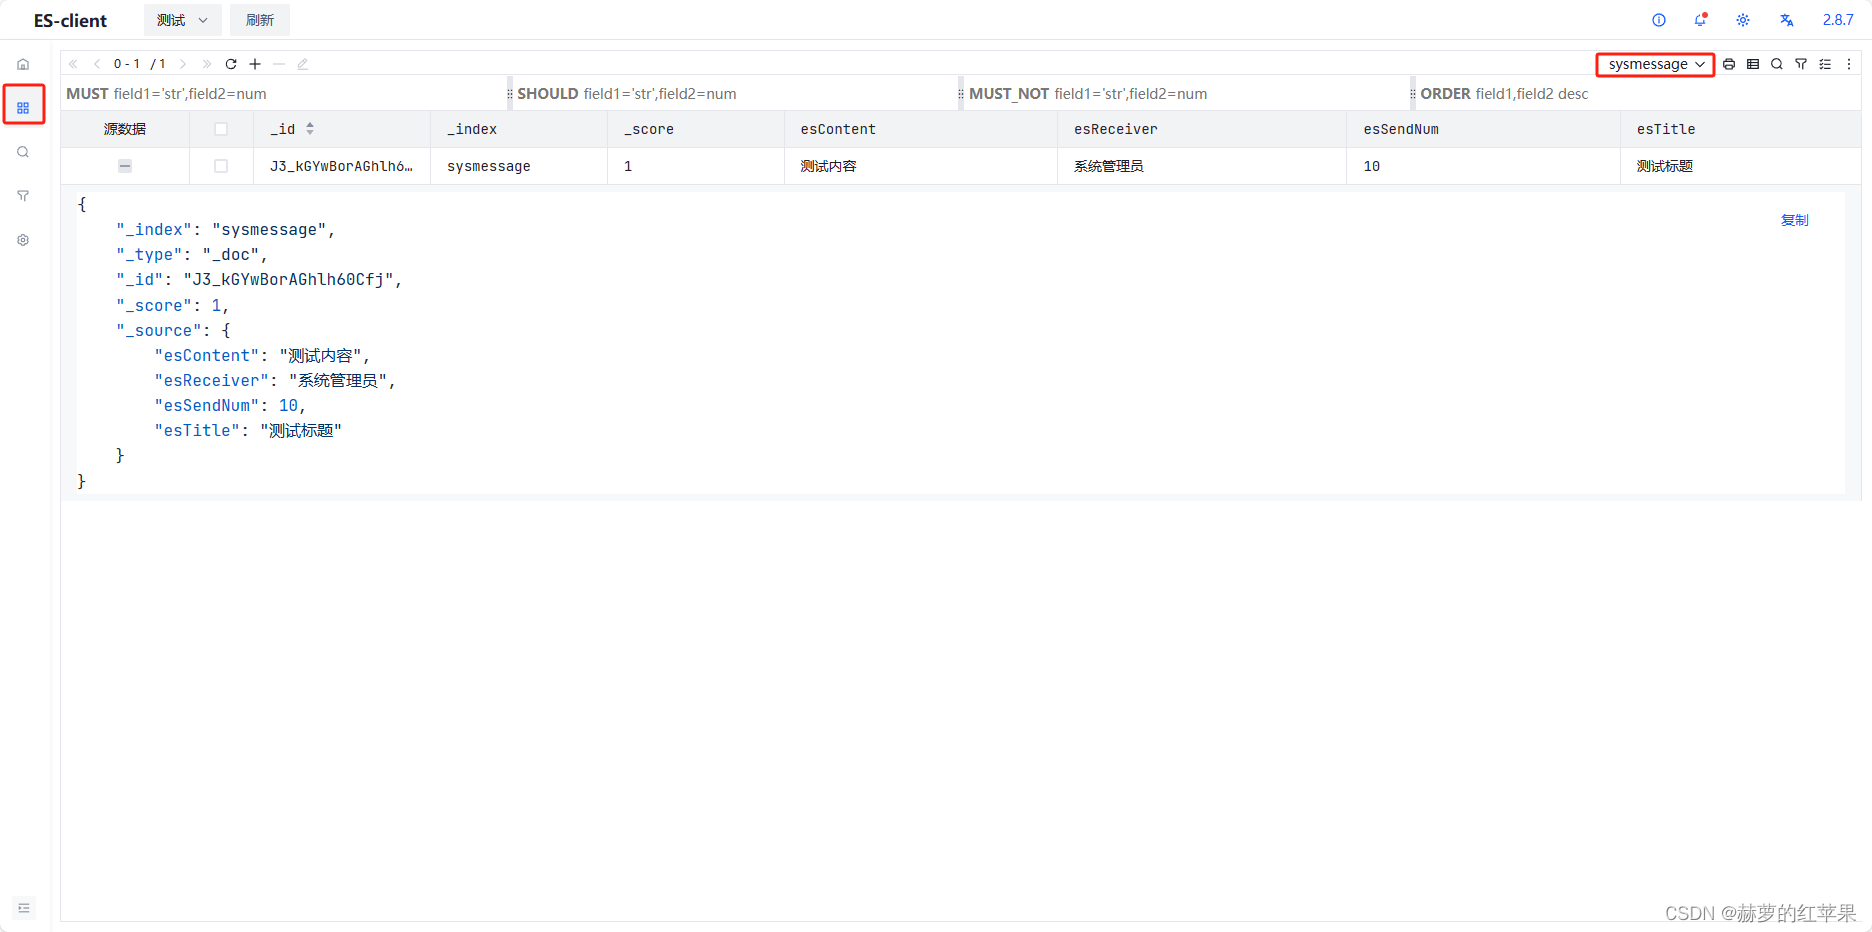1872x932 pixels.
Task: Jump to last page of results
Action: click(x=207, y=64)
